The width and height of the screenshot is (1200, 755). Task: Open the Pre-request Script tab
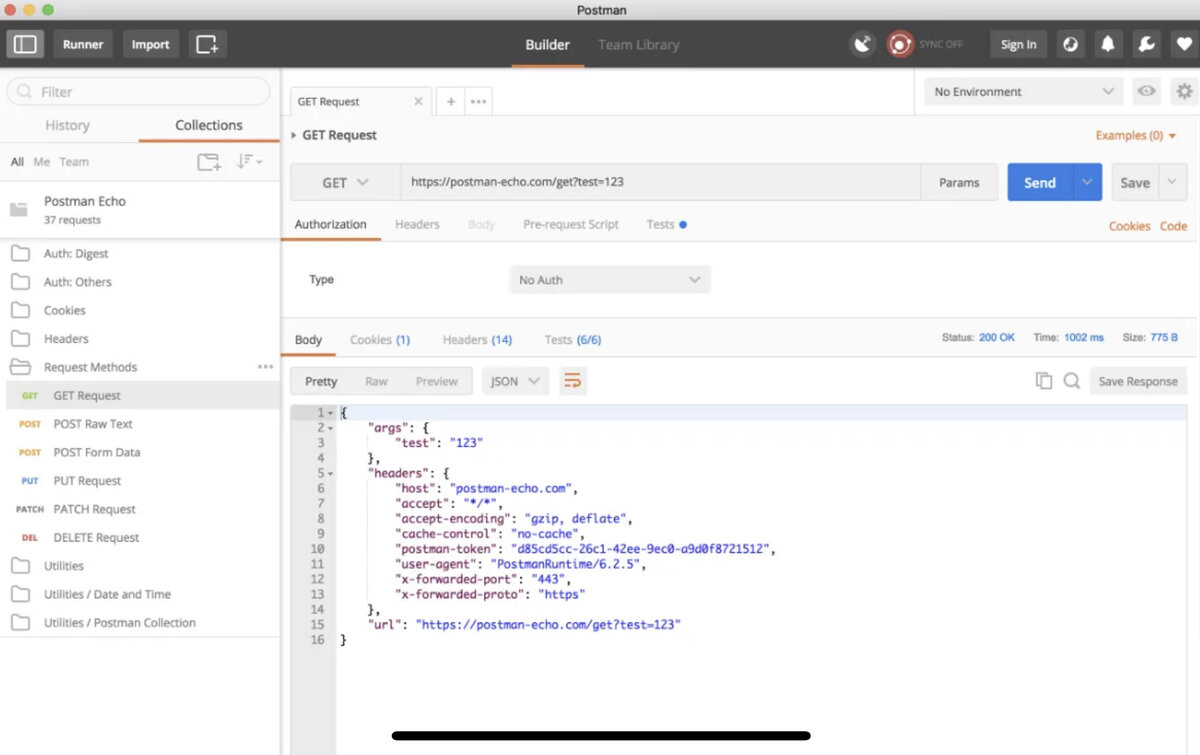571,224
